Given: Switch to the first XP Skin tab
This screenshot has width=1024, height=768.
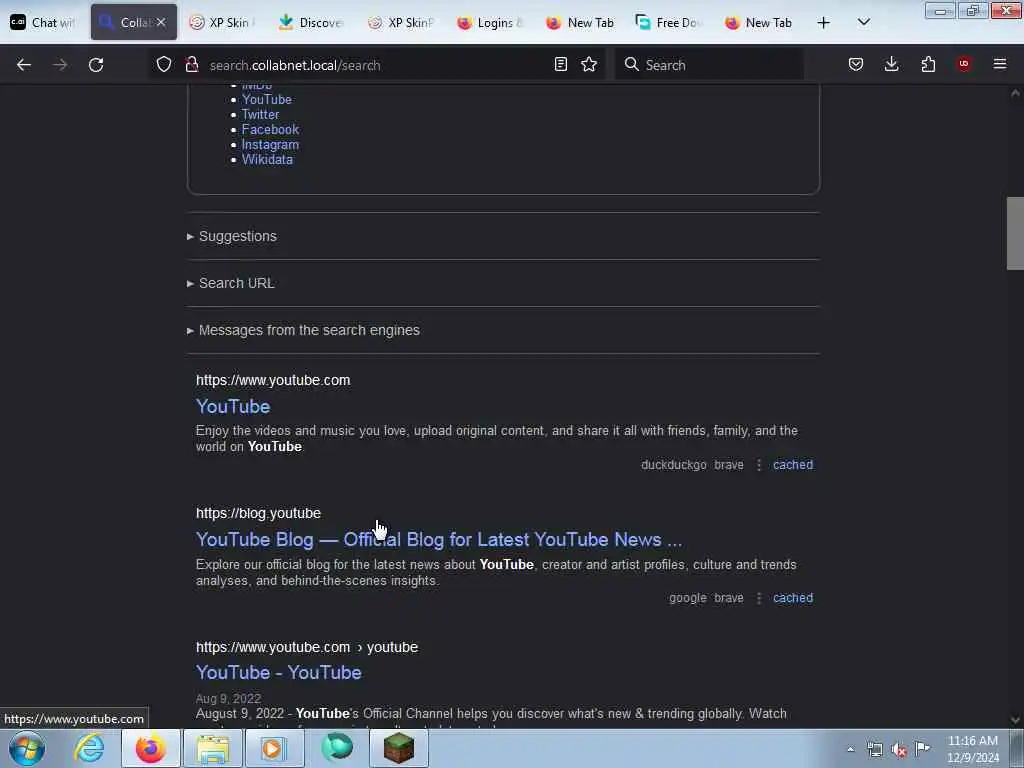Looking at the screenshot, I should [x=222, y=22].
